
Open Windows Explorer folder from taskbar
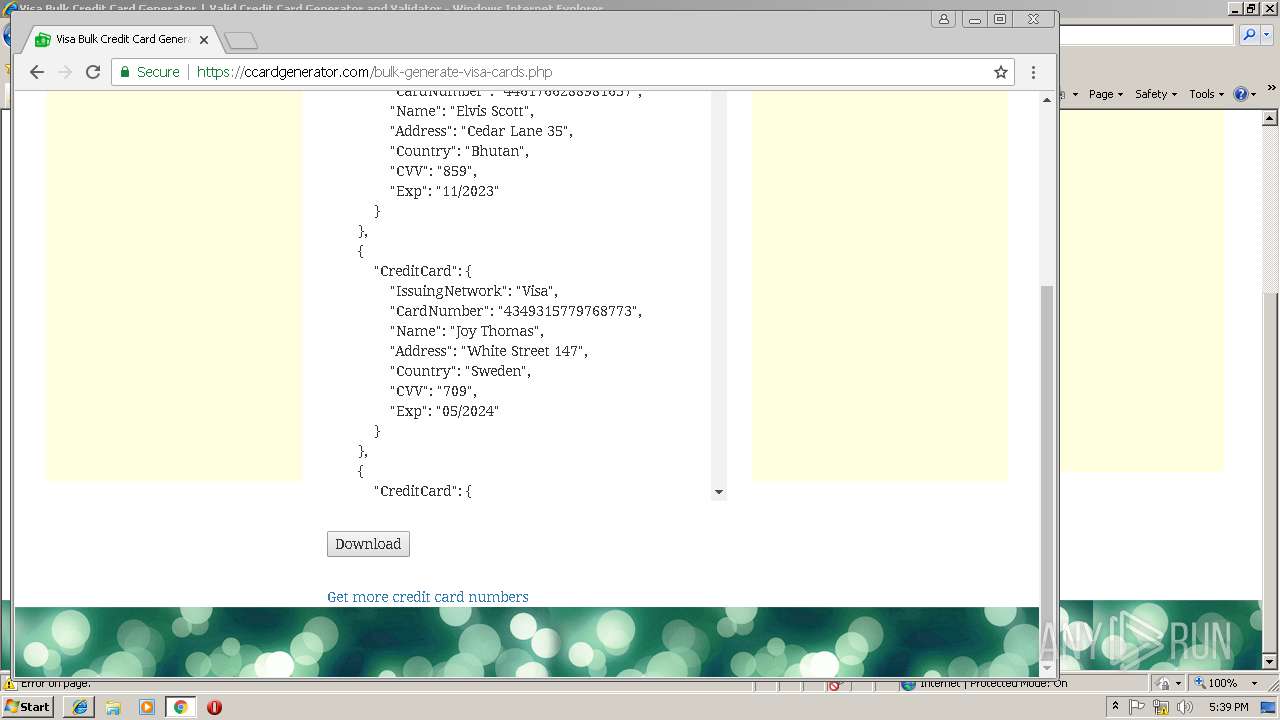(113, 706)
